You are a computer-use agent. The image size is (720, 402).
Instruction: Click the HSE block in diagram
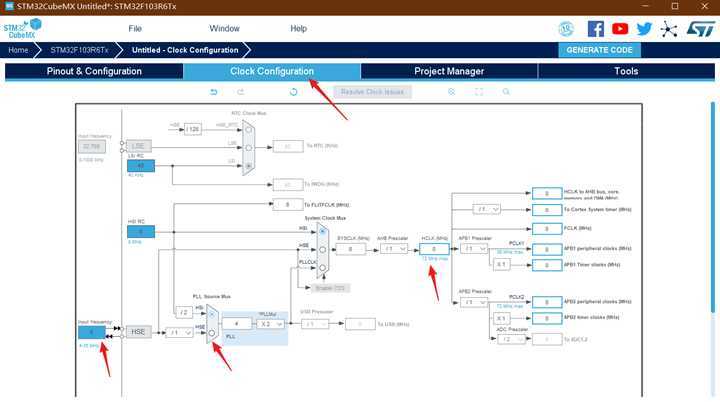138,332
